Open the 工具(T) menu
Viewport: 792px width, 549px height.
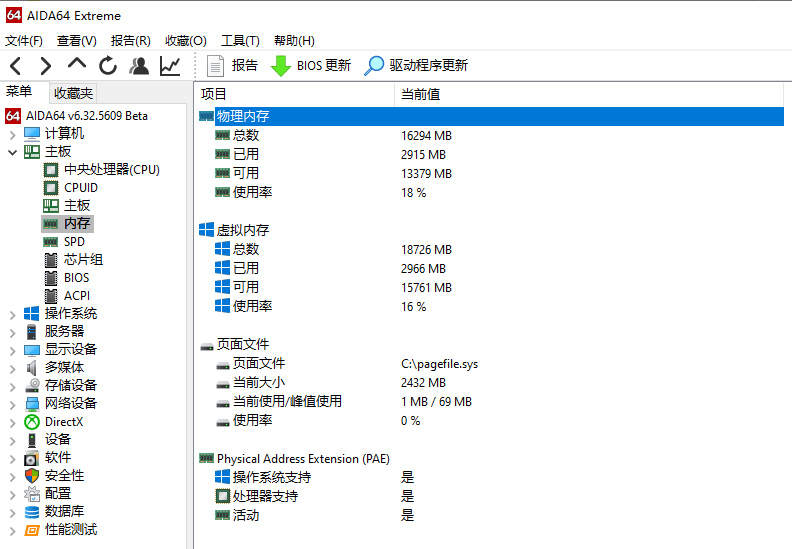(x=240, y=41)
